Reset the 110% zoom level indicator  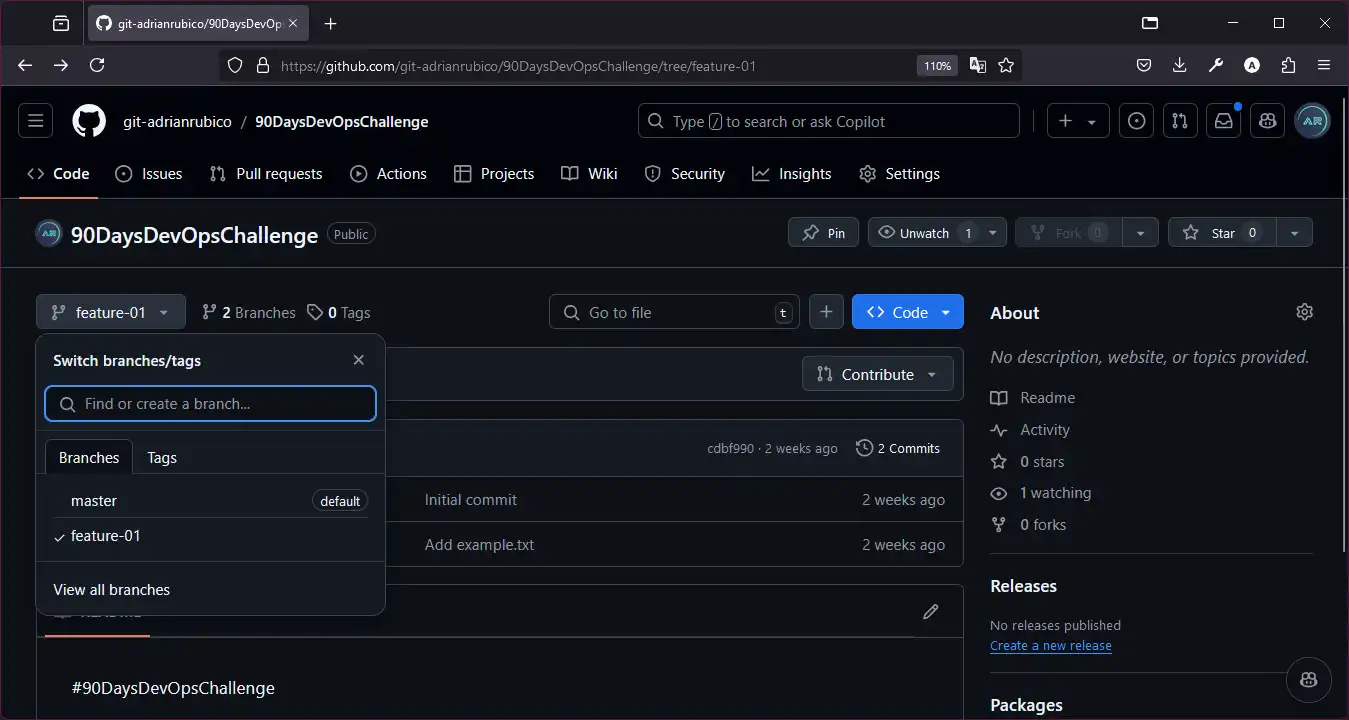tap(938, 65)
